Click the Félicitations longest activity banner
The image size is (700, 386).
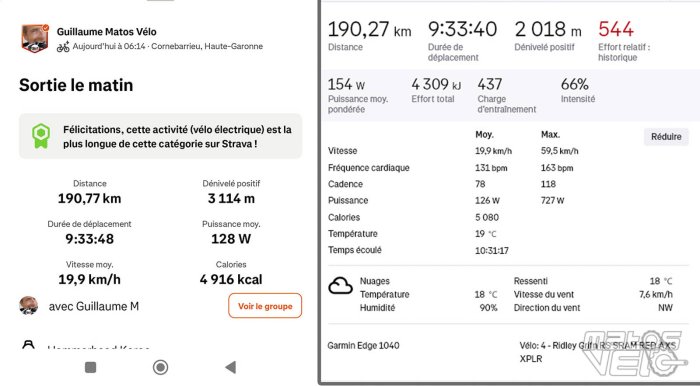pos(160,136)
